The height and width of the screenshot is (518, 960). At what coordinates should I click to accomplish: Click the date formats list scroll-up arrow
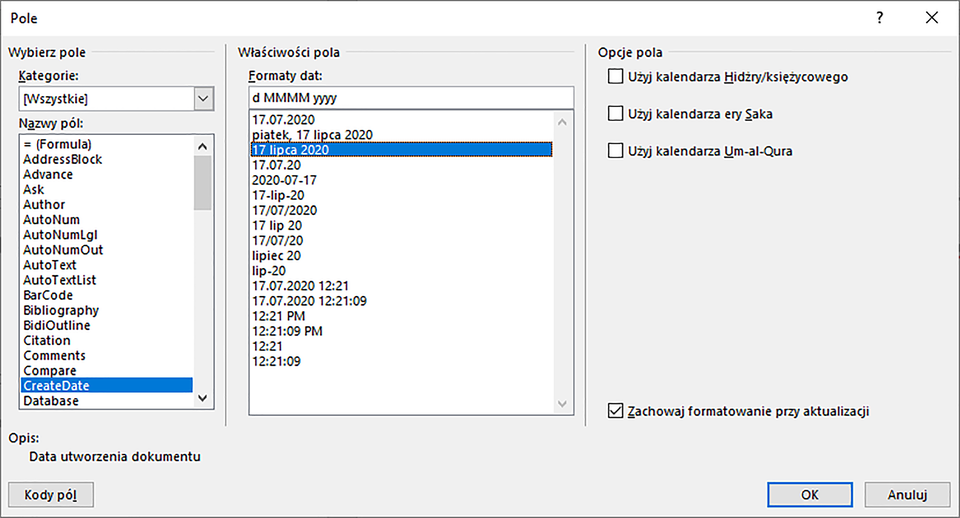click(564, 122)
